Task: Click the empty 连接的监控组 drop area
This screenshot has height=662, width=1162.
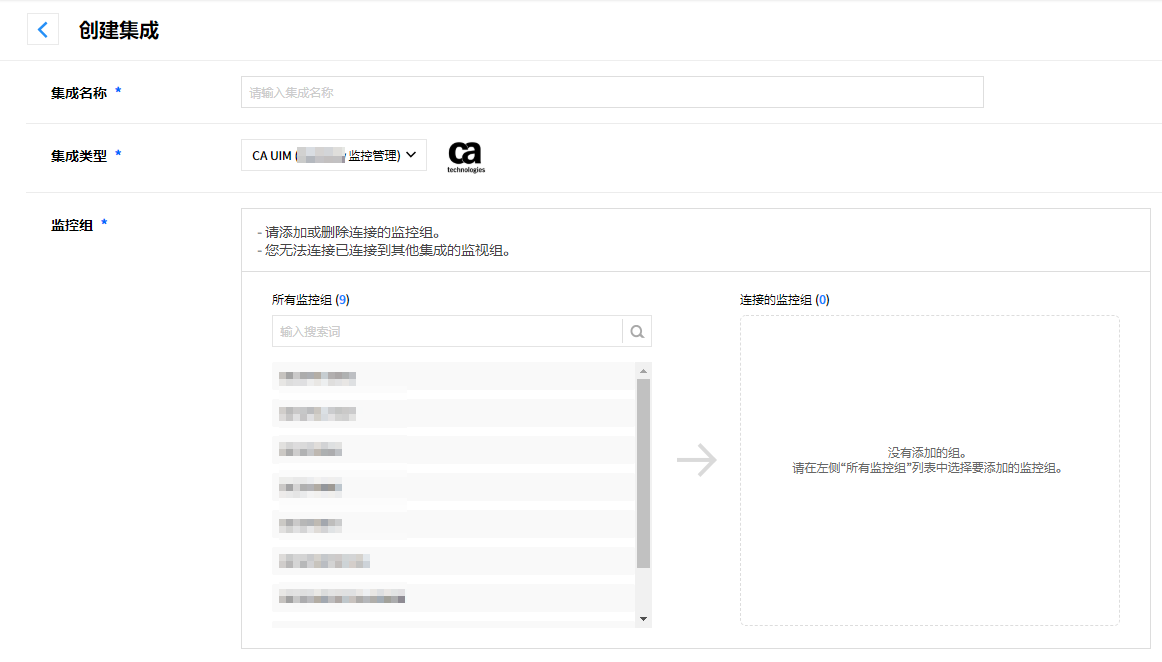Action: click(x=929, y=470)
